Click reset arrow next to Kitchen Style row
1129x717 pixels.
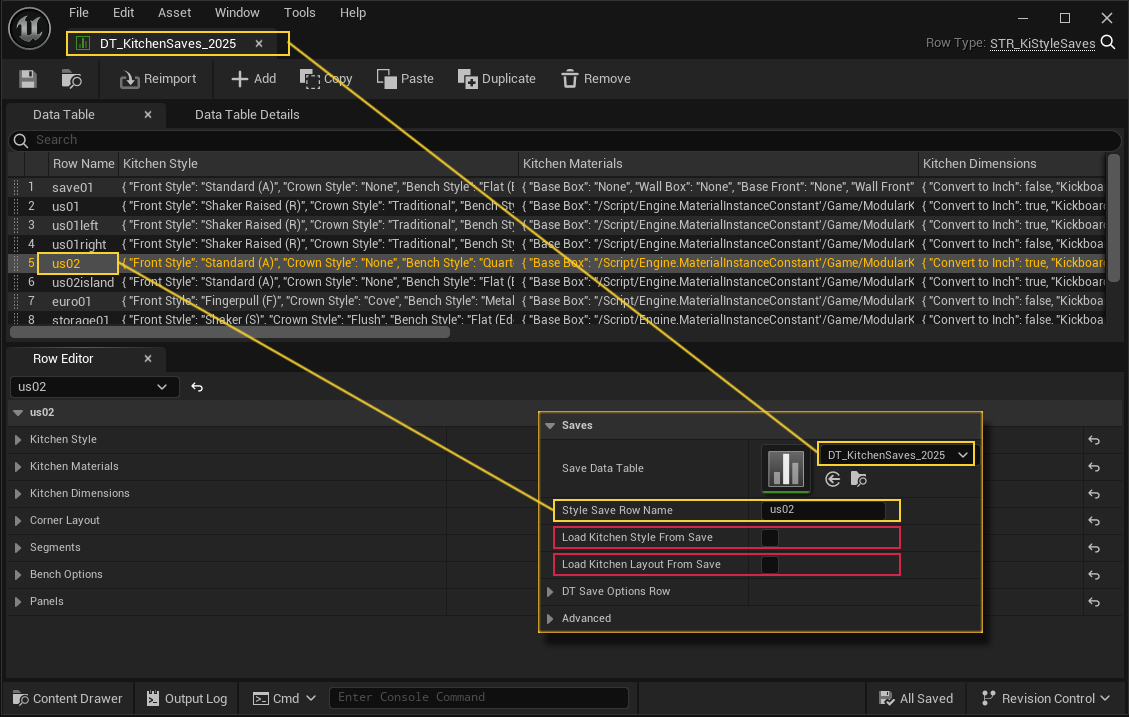pos(1094,440)
